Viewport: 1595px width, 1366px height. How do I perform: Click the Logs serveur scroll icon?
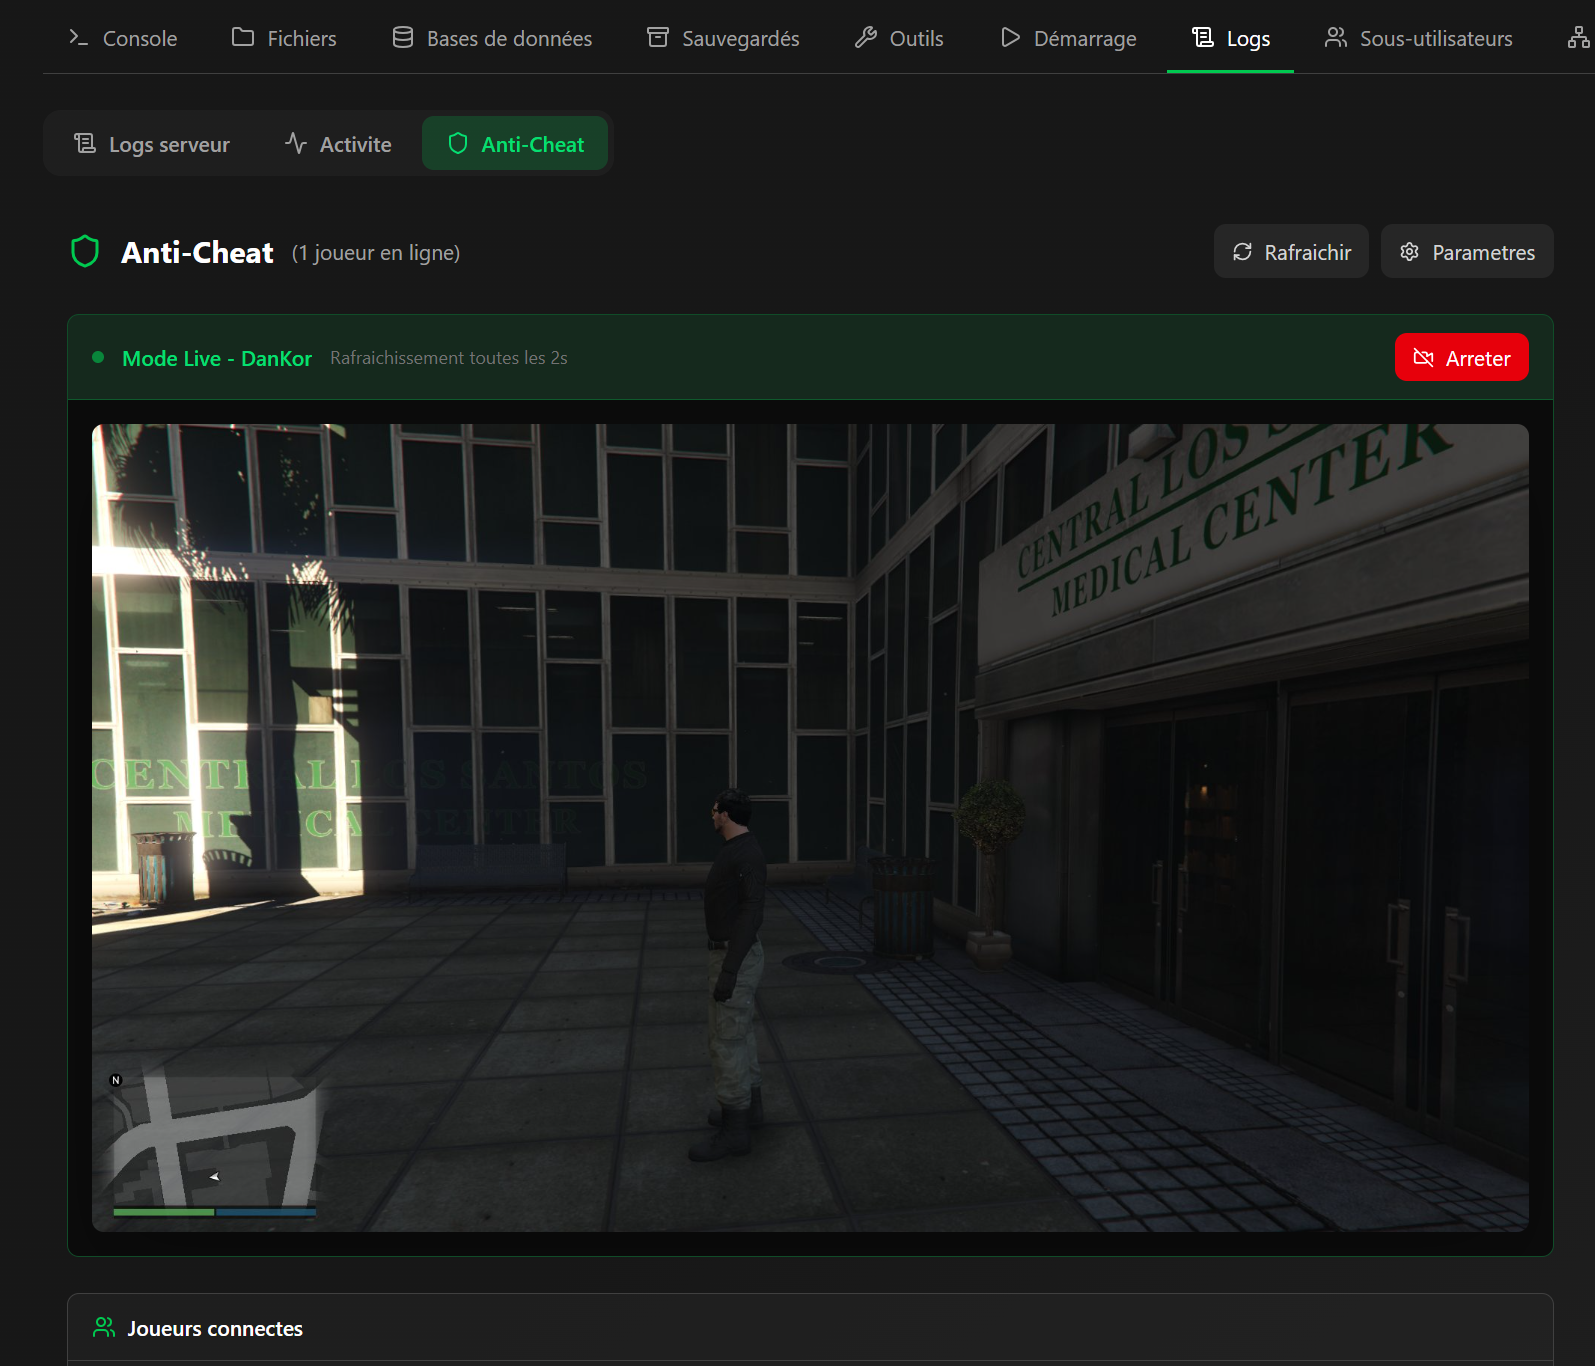coord(85,143)
